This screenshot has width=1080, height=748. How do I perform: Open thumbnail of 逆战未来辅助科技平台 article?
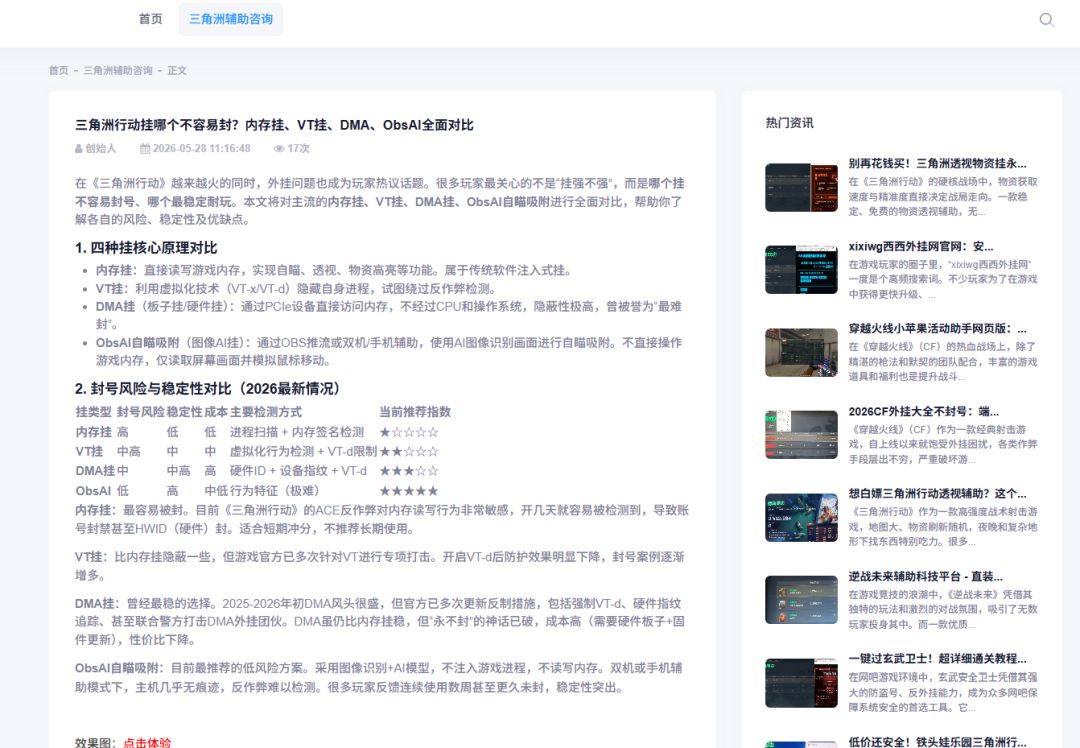801,600
